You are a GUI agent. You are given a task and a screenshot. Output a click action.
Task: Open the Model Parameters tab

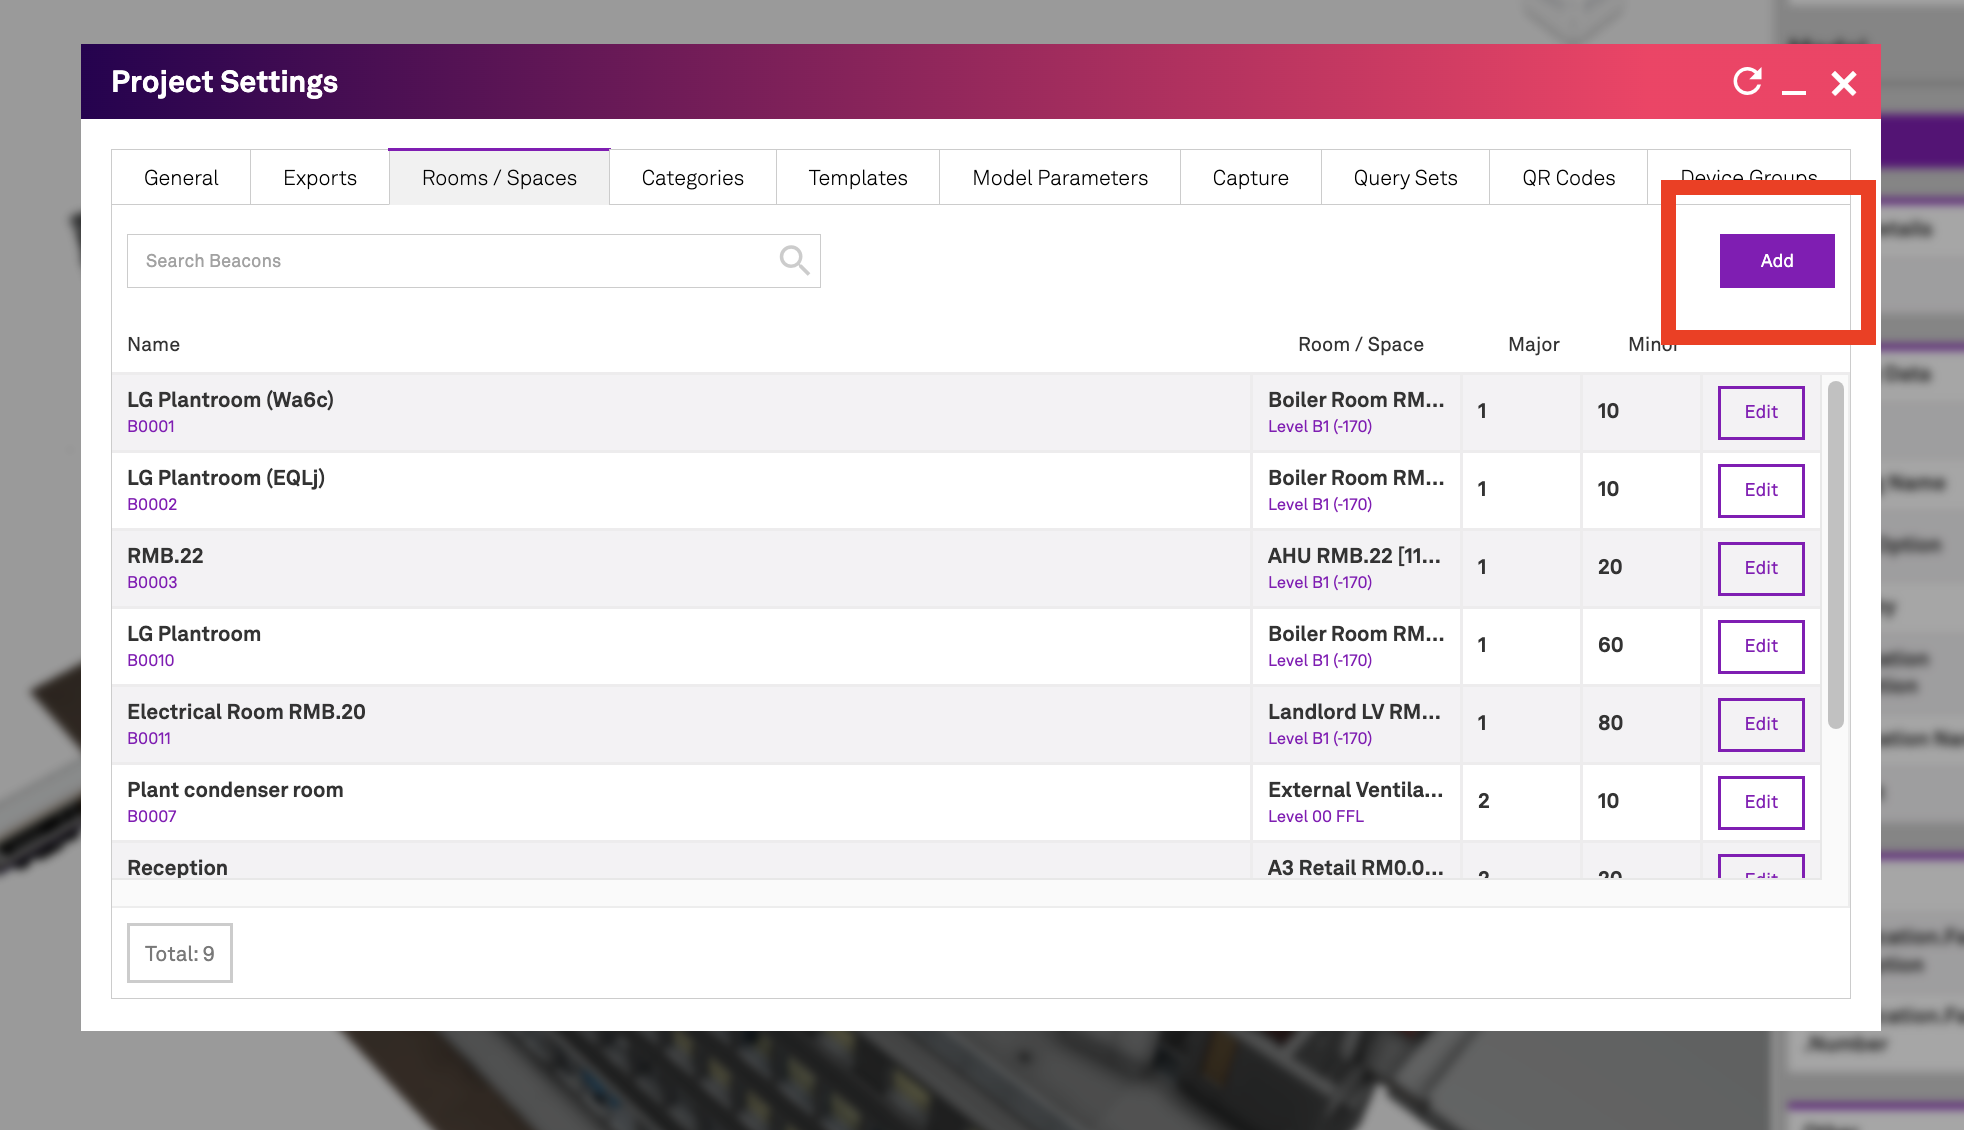1059,178
